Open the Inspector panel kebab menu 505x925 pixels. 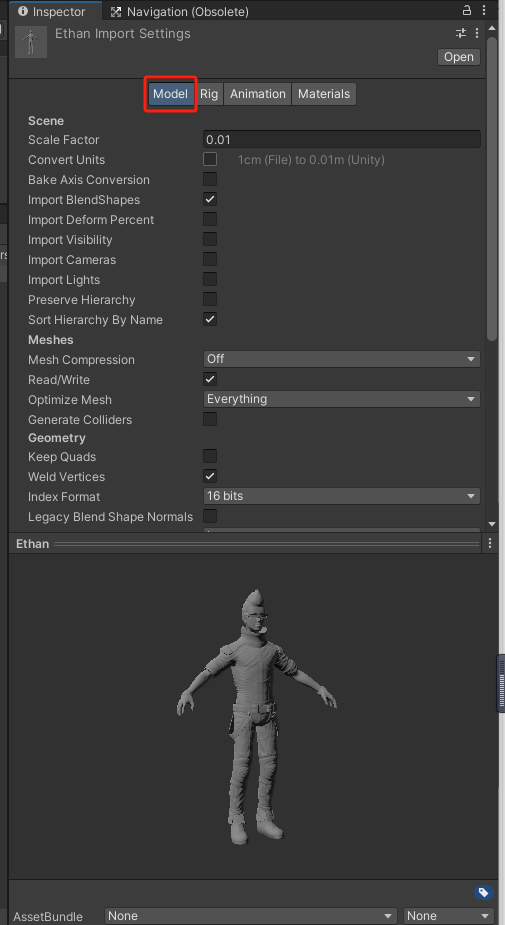[484, 11]
